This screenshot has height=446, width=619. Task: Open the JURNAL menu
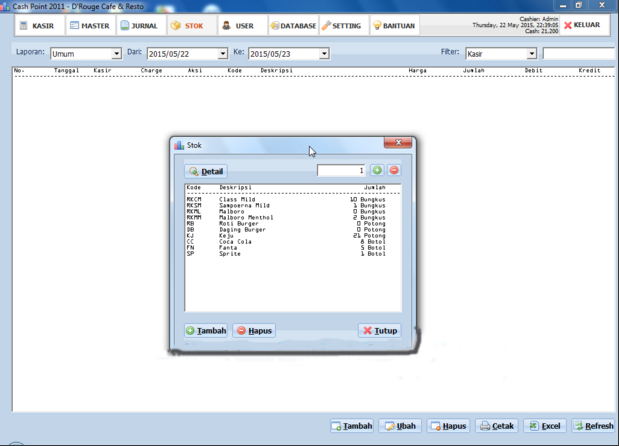pos(140,26)
